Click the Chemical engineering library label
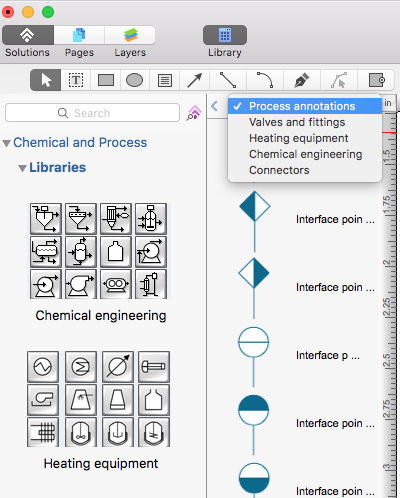The width and height of the screenshot is (400, 498). point(101,316)
